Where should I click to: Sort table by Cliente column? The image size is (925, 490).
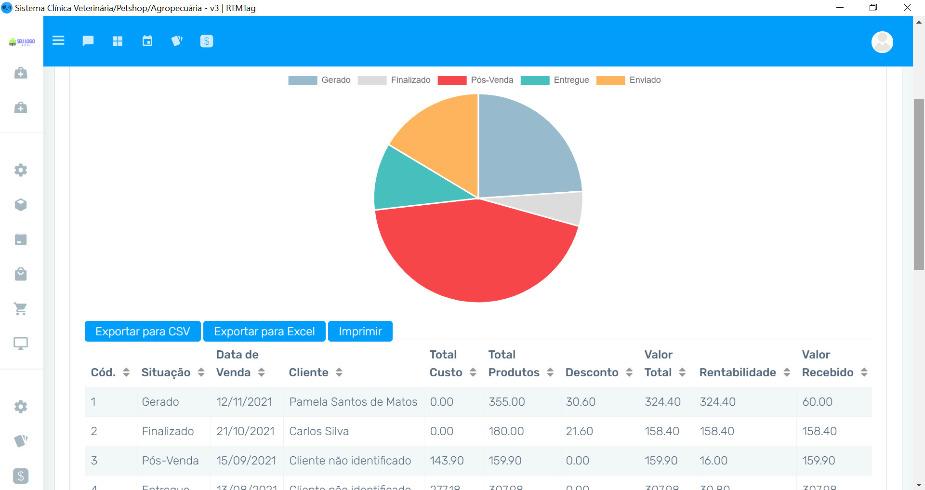(315, 372)
